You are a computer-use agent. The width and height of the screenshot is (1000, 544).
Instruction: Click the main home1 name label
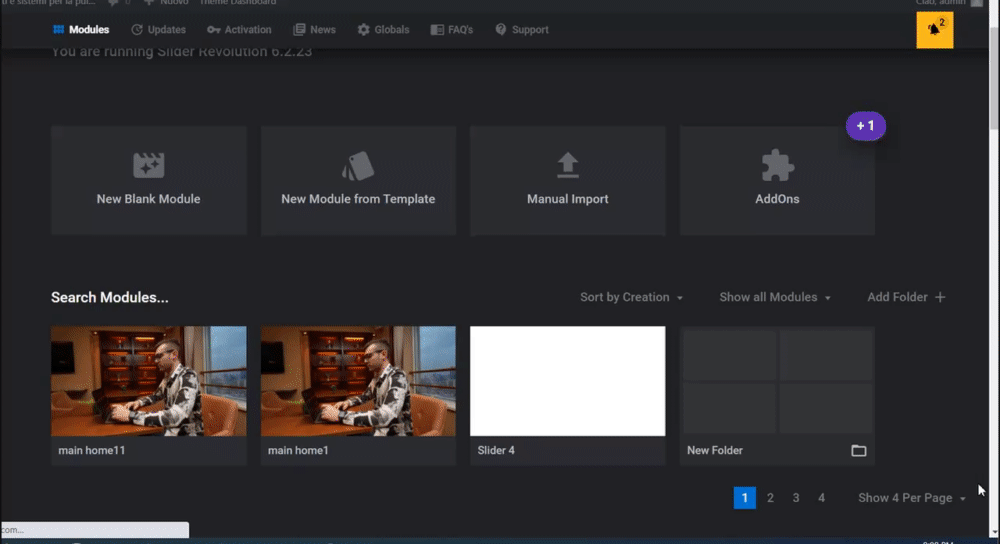point(298,450)
